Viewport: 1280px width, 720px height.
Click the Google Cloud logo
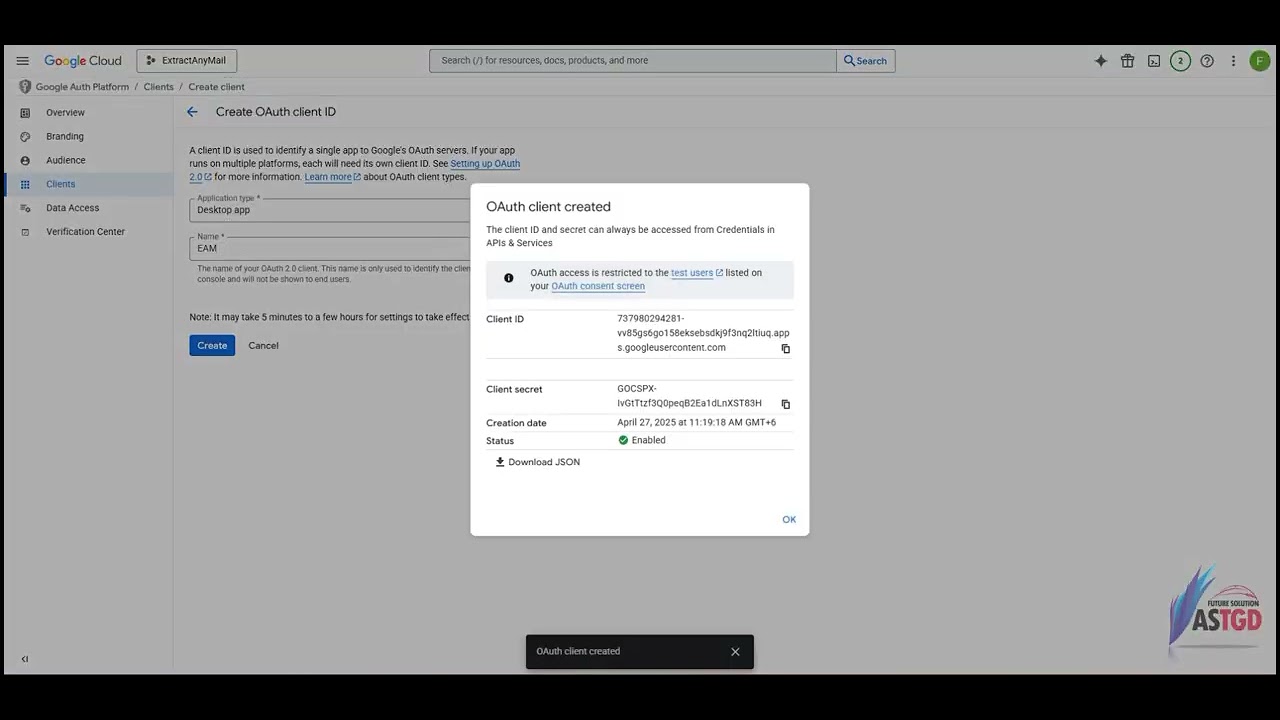[x=83, y=61]
